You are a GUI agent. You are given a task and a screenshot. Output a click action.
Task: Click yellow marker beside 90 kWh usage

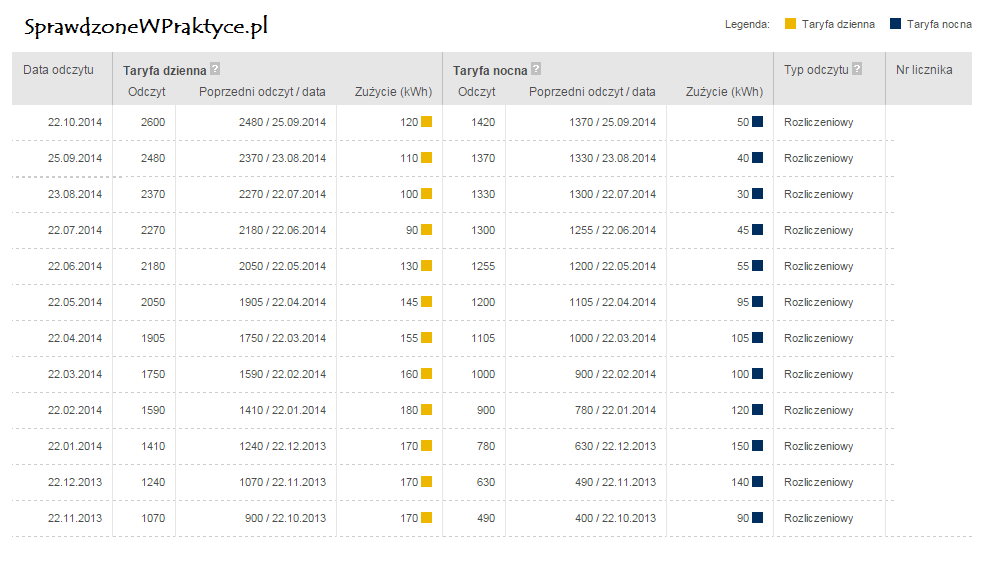pyautogui.click(x=426, y=230)
